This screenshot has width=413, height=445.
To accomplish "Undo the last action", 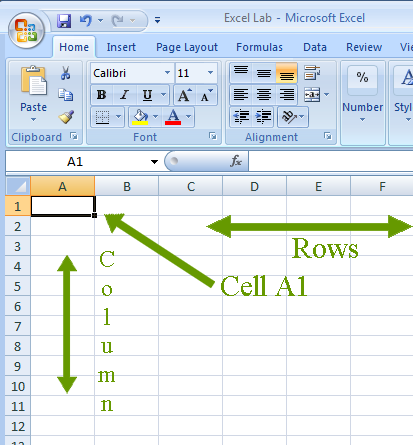I will 86,21.
